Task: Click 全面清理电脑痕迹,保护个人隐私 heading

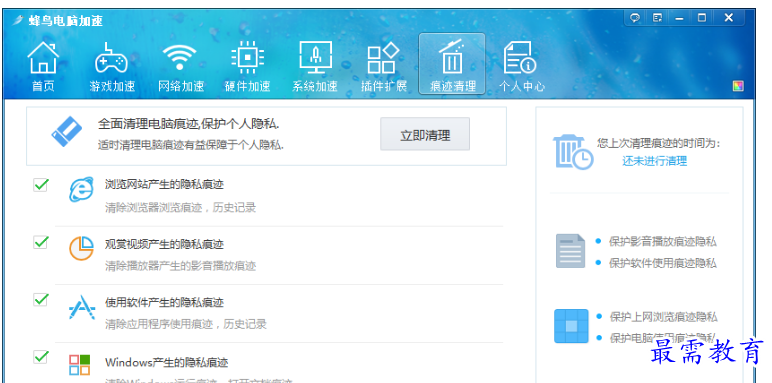Action: (189, 124)
